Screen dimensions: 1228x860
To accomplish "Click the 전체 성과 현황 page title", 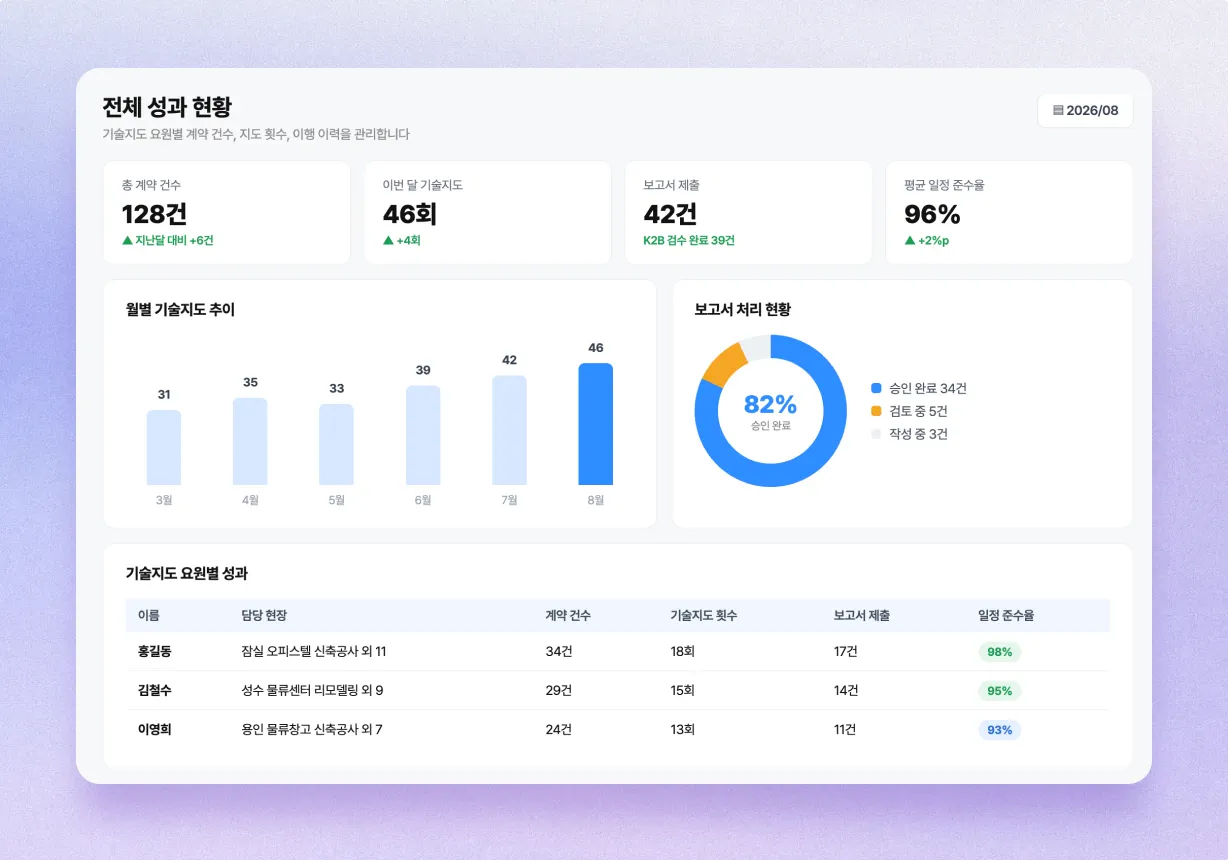I will pos(167,108).
